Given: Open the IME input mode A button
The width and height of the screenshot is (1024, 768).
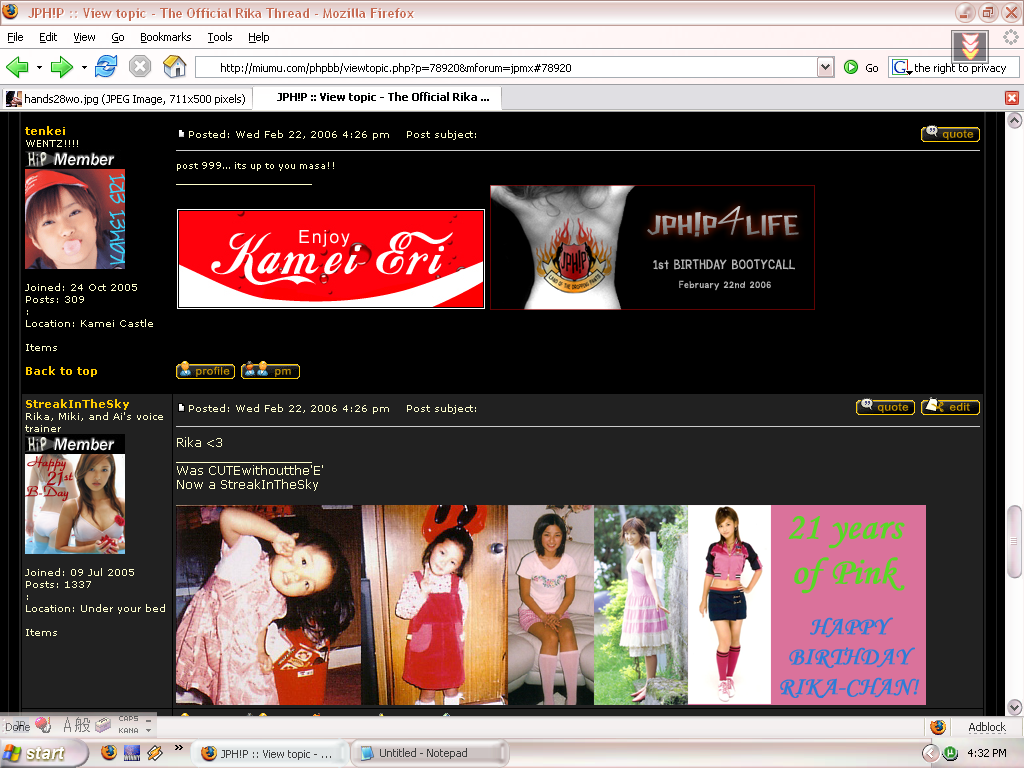Looking at the screenshot, I should coord(67,724).
